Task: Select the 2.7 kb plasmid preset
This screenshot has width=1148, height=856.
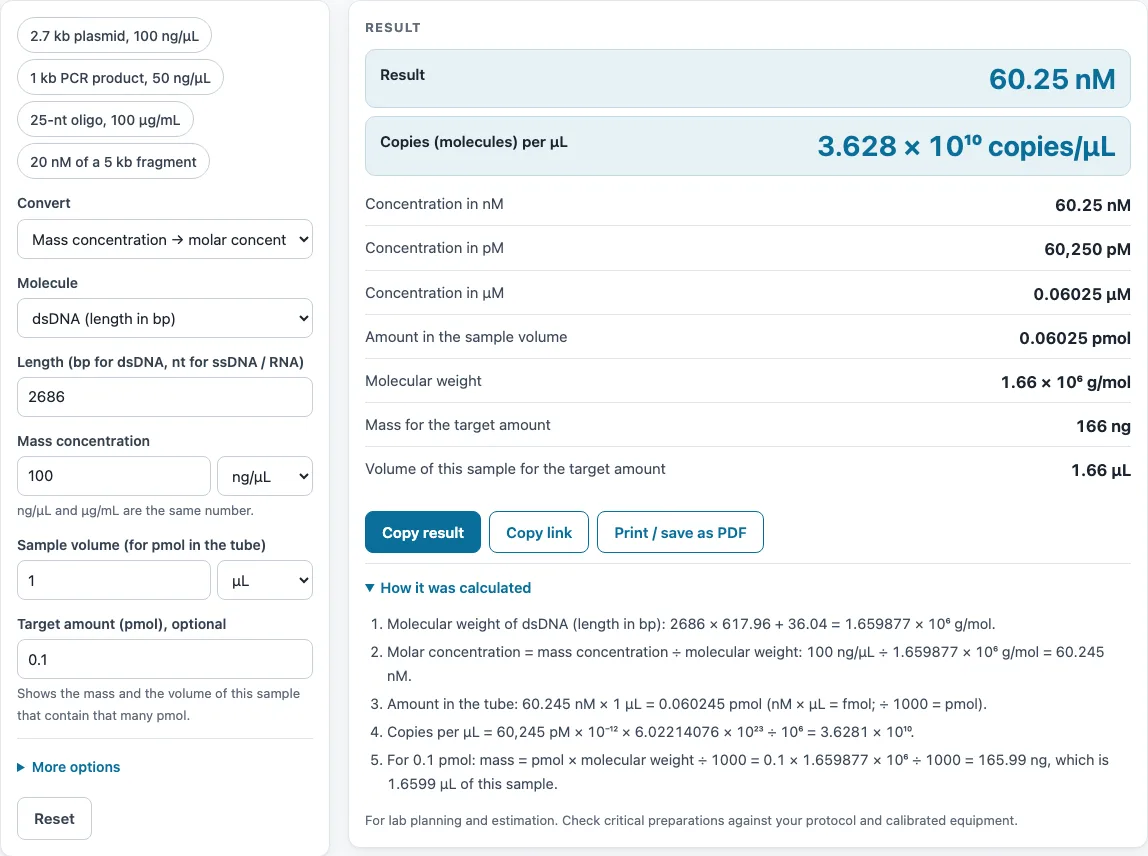Action: pyautogui.click(x=114, y=36)
